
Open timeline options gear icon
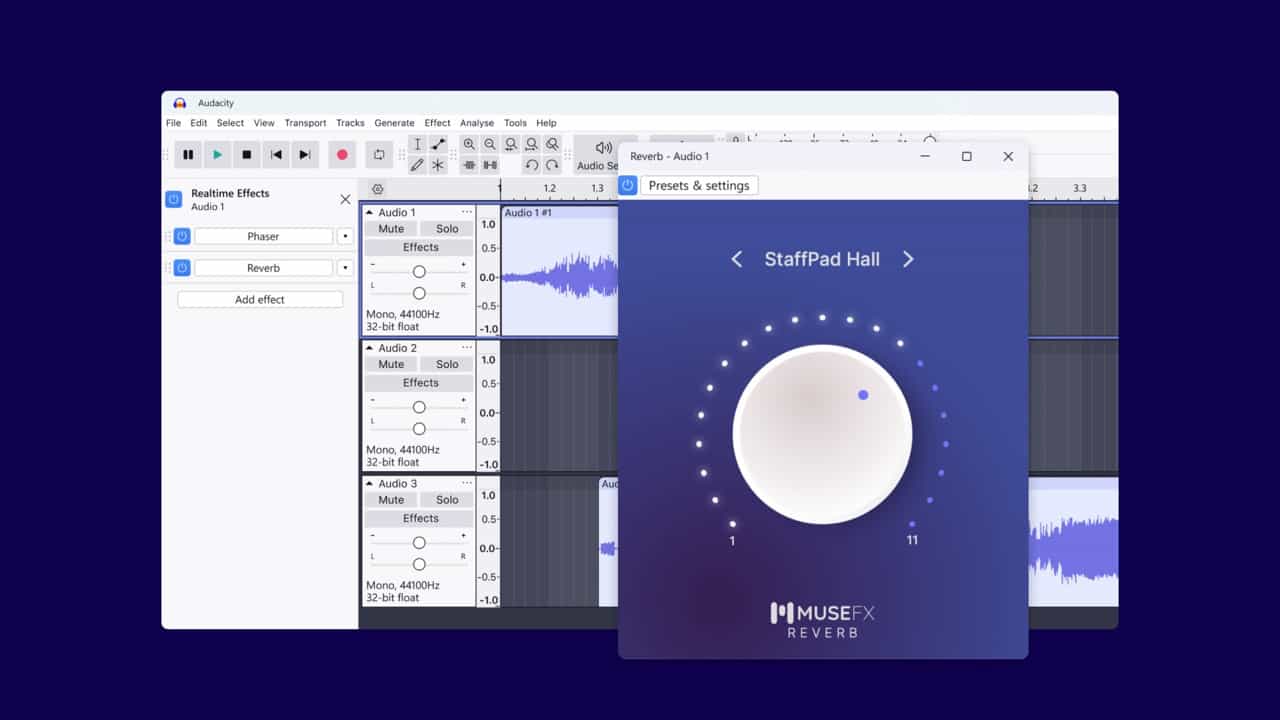(x=377, y=189)
